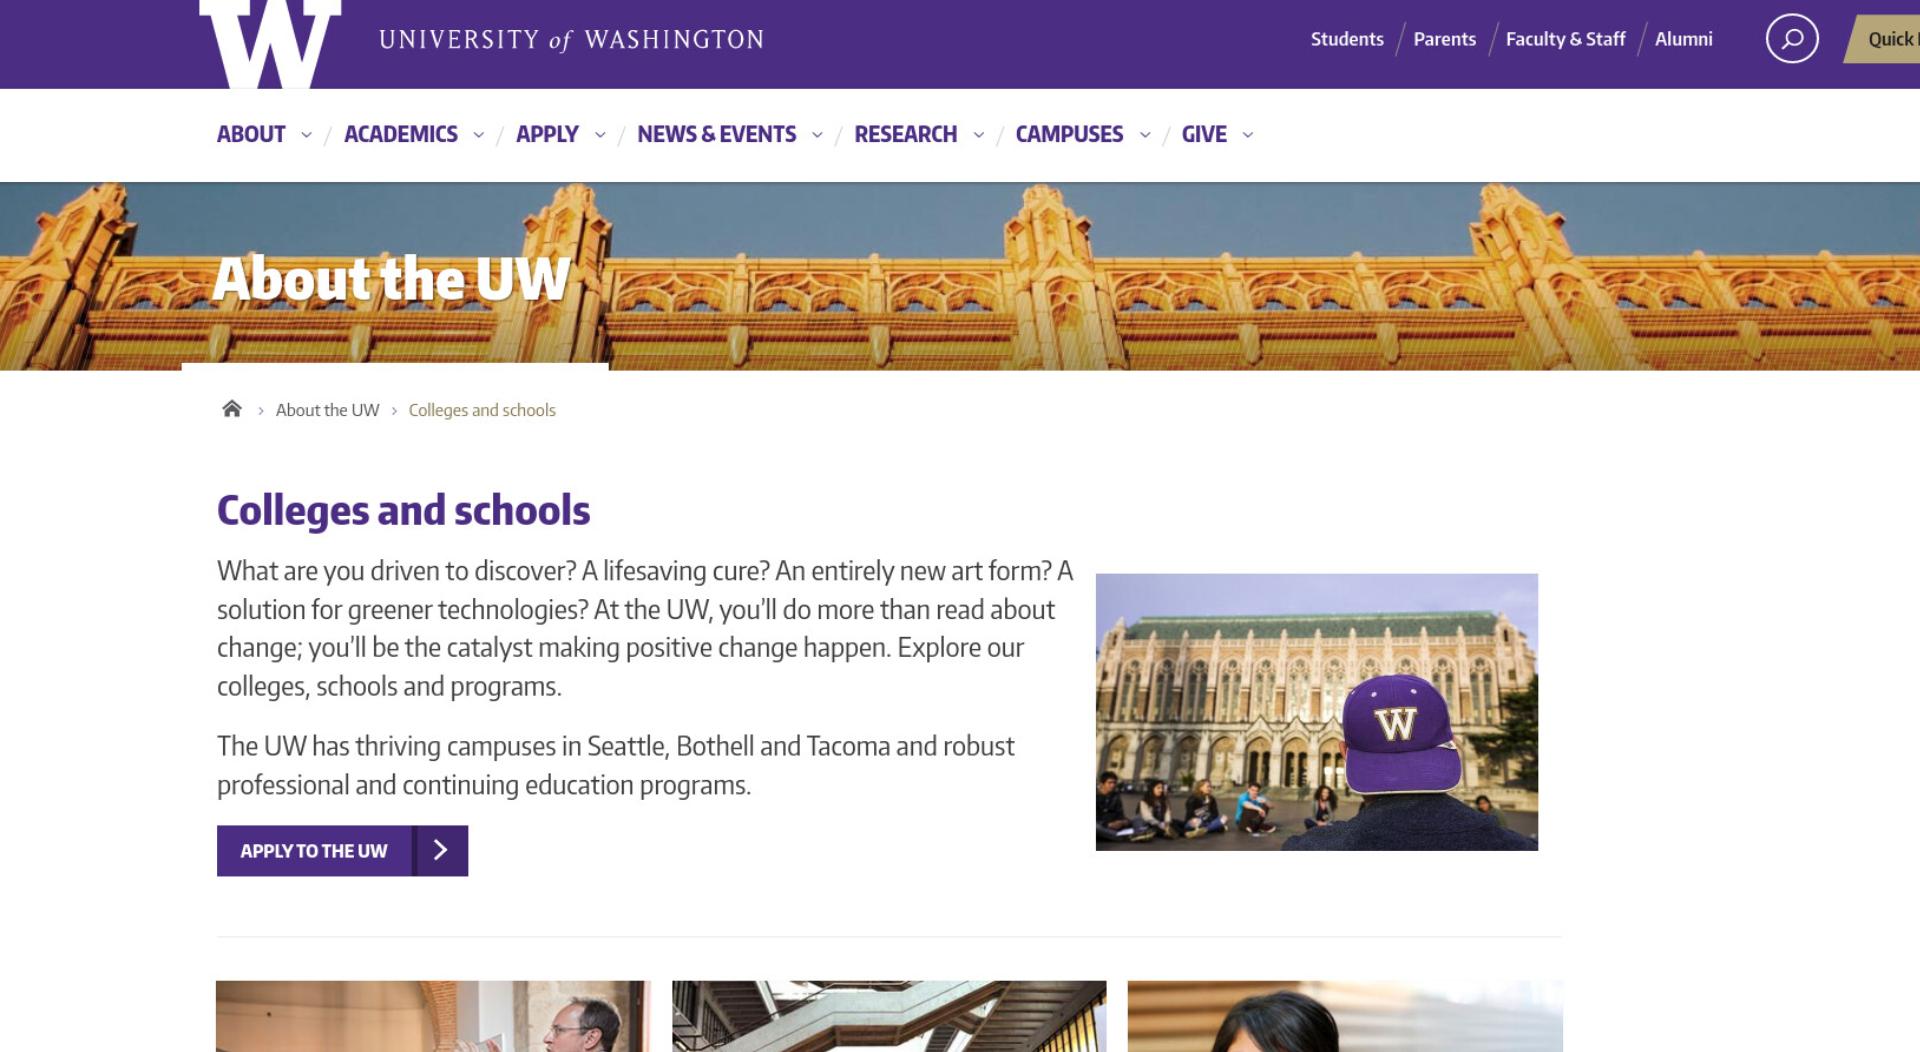Image resolution: width=1920 pixels, height=1052 pixels.
Task: Click the Apply to the UW button
Action: (342, 850)
